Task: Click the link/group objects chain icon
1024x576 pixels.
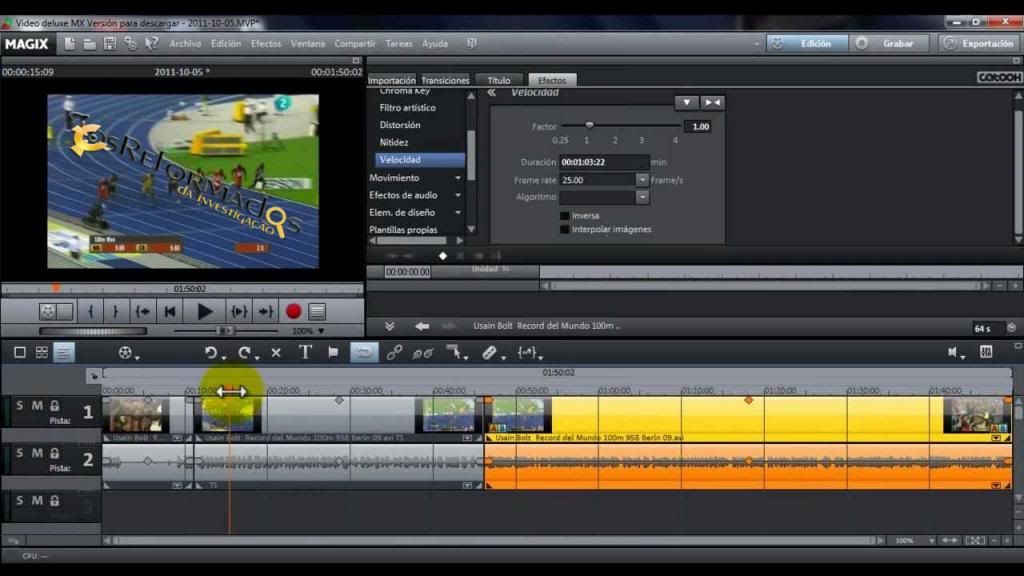Action: [394, 352]
